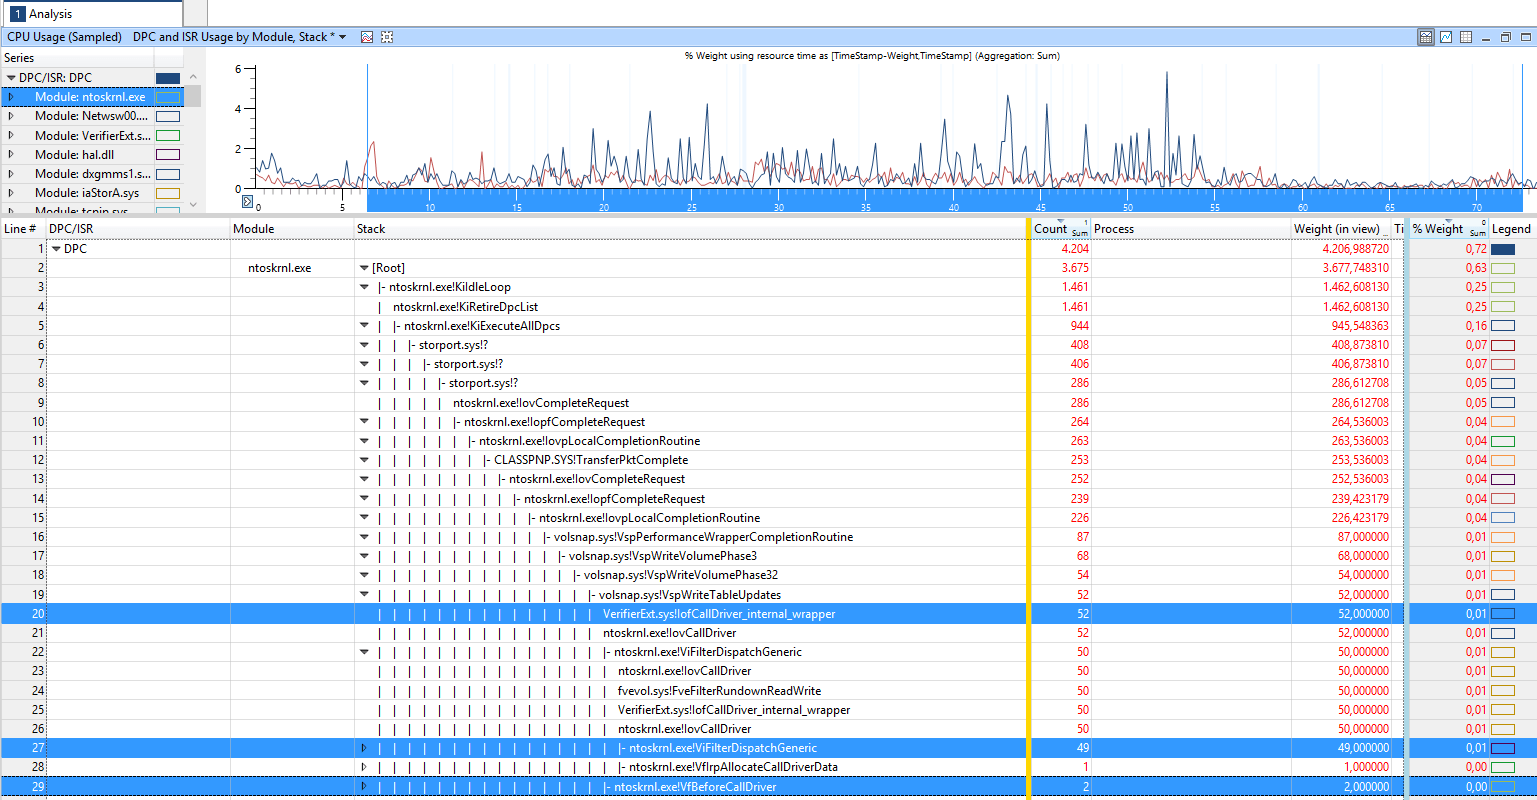1537x800 pixels.
Task: Toggle Module: dxgmms1.s... series swatch
Action: tap(168, 174)
